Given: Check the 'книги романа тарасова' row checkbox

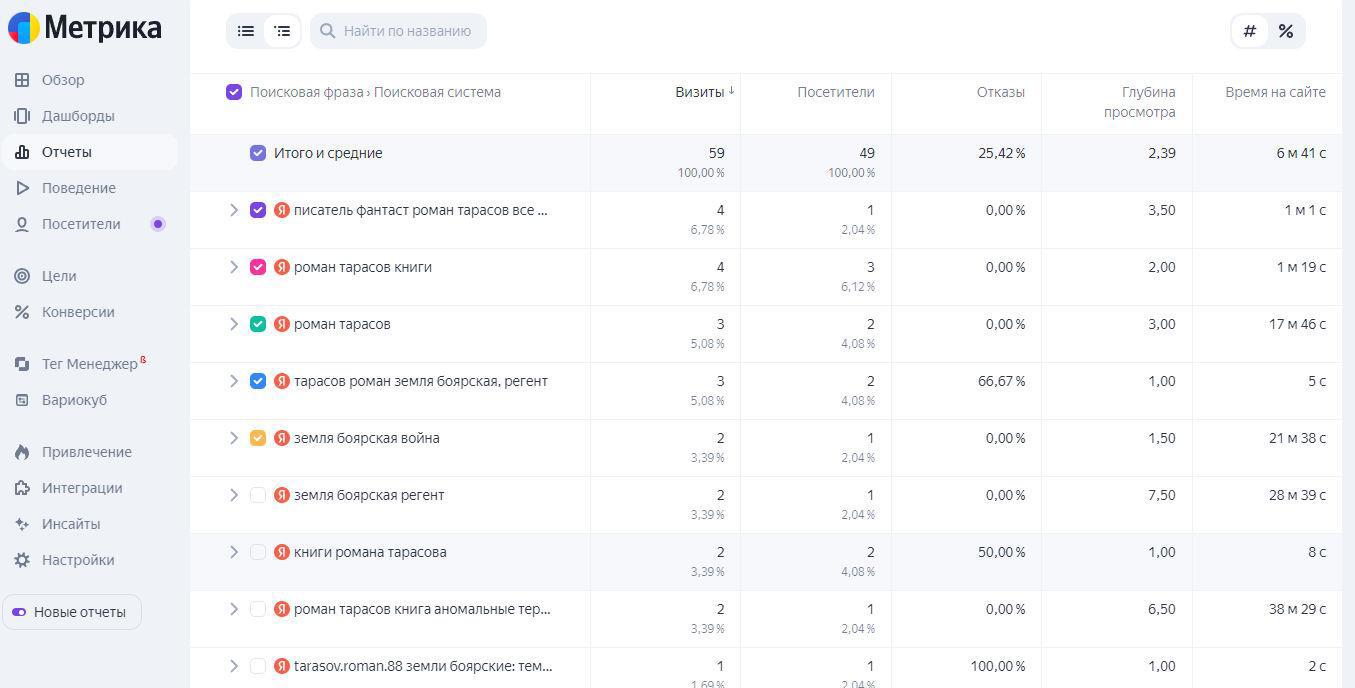Looking at the screenshot, I should tap(258, 552).
